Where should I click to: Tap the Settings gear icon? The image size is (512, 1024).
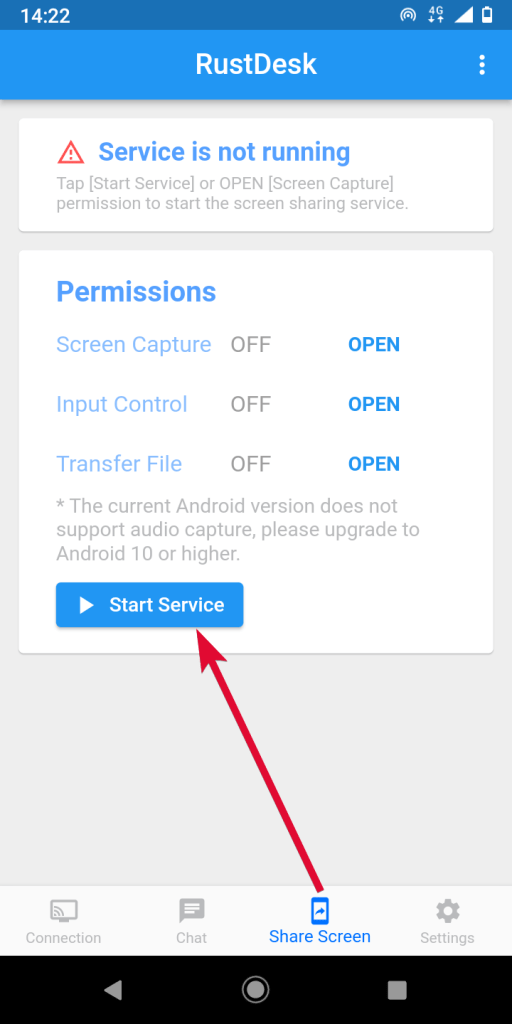coord(447,910)
